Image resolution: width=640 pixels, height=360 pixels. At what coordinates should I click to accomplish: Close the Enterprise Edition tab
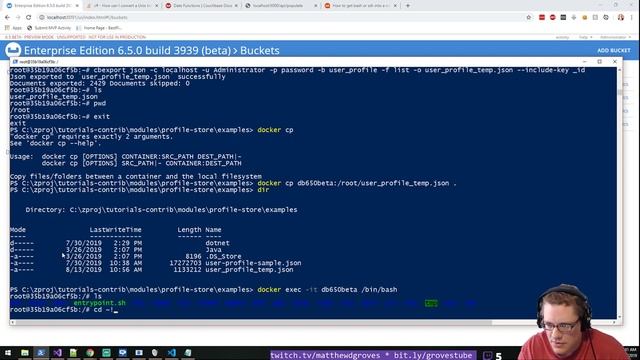pos(77,6)
